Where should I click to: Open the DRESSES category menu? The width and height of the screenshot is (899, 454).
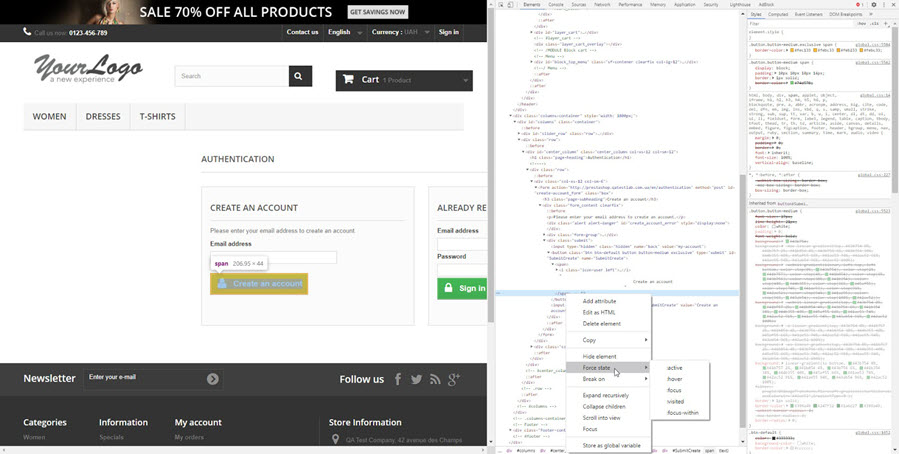tap(103, 116)
